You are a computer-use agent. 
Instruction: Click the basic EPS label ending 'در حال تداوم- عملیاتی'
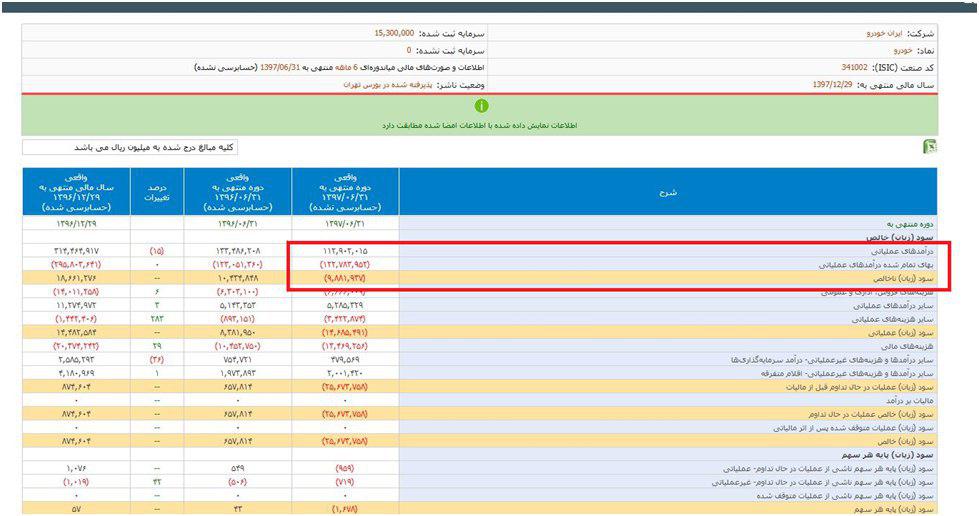(x=829, y=469)
